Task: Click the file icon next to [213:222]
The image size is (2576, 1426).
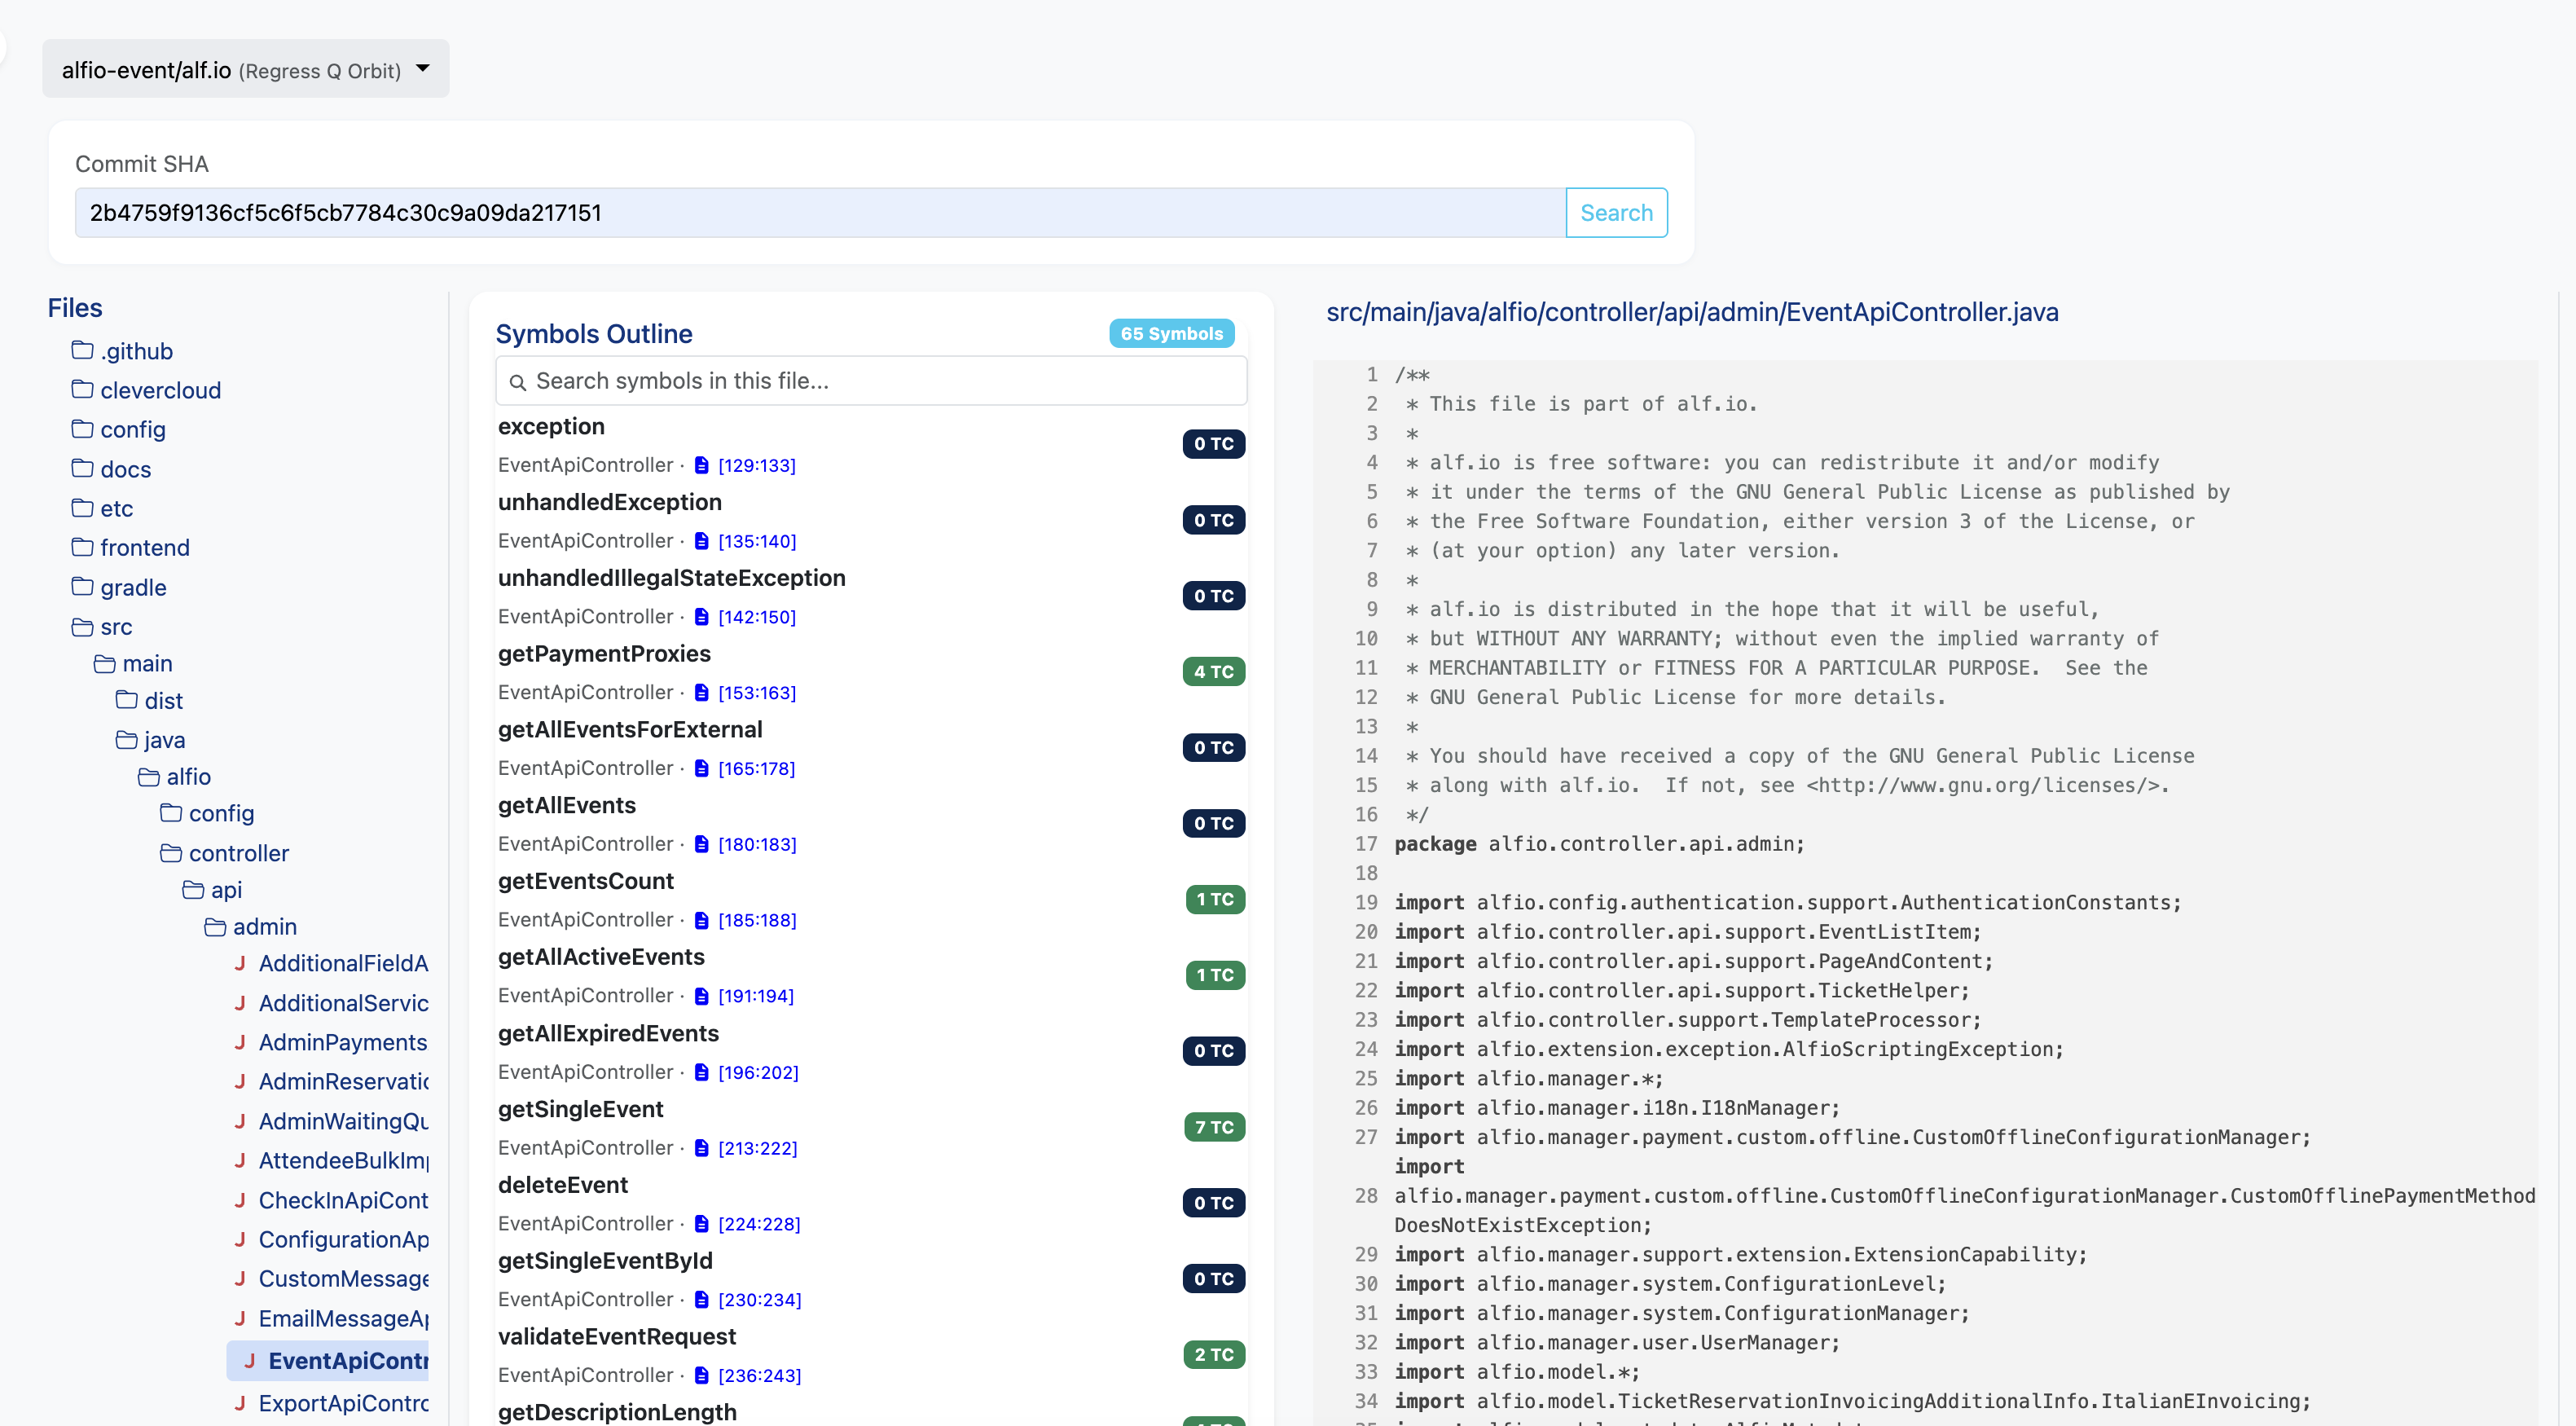Action: [701, 1148]
